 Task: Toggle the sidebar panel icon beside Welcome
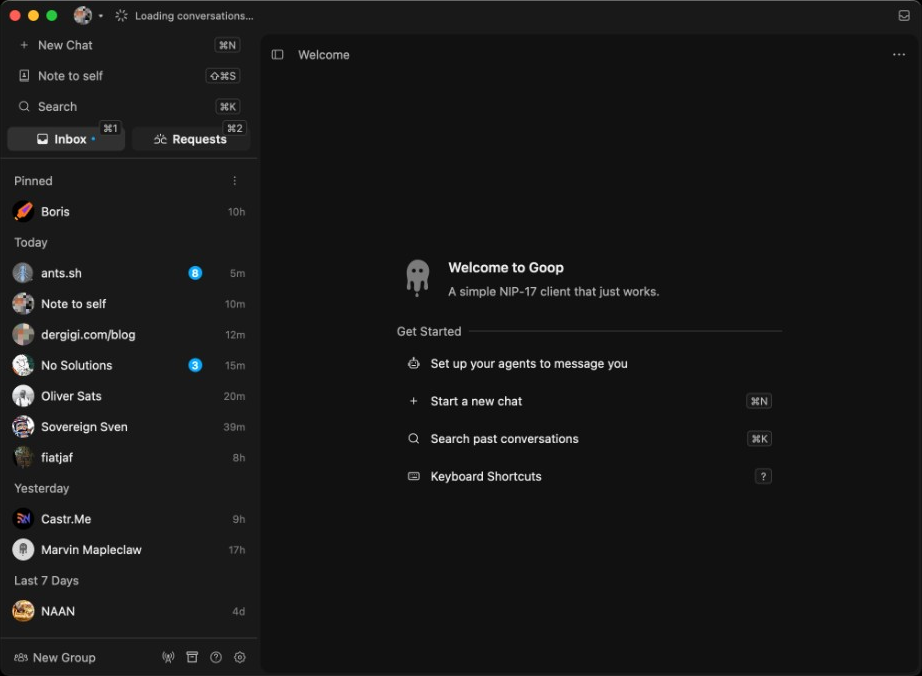coord(278,55)
